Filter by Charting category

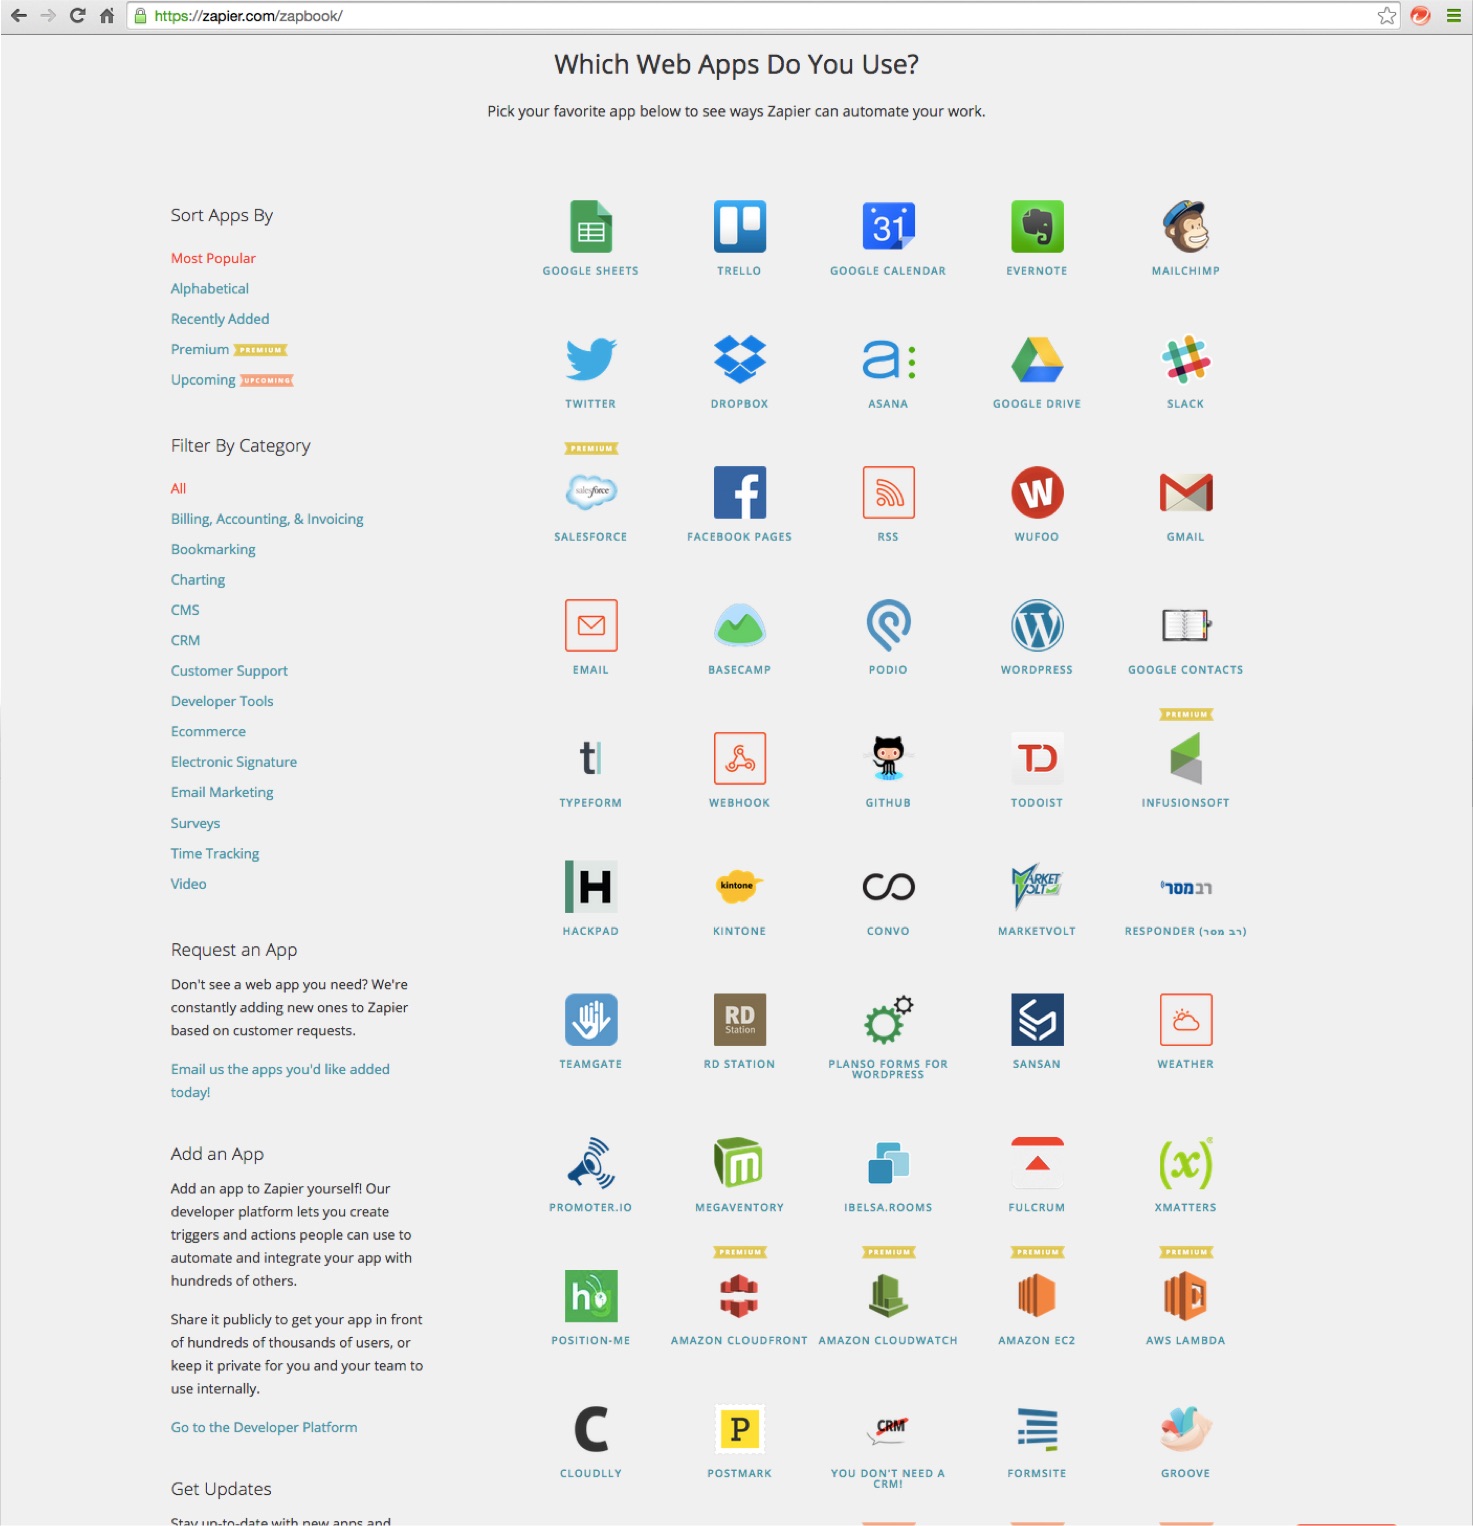(x=198, y=580)
